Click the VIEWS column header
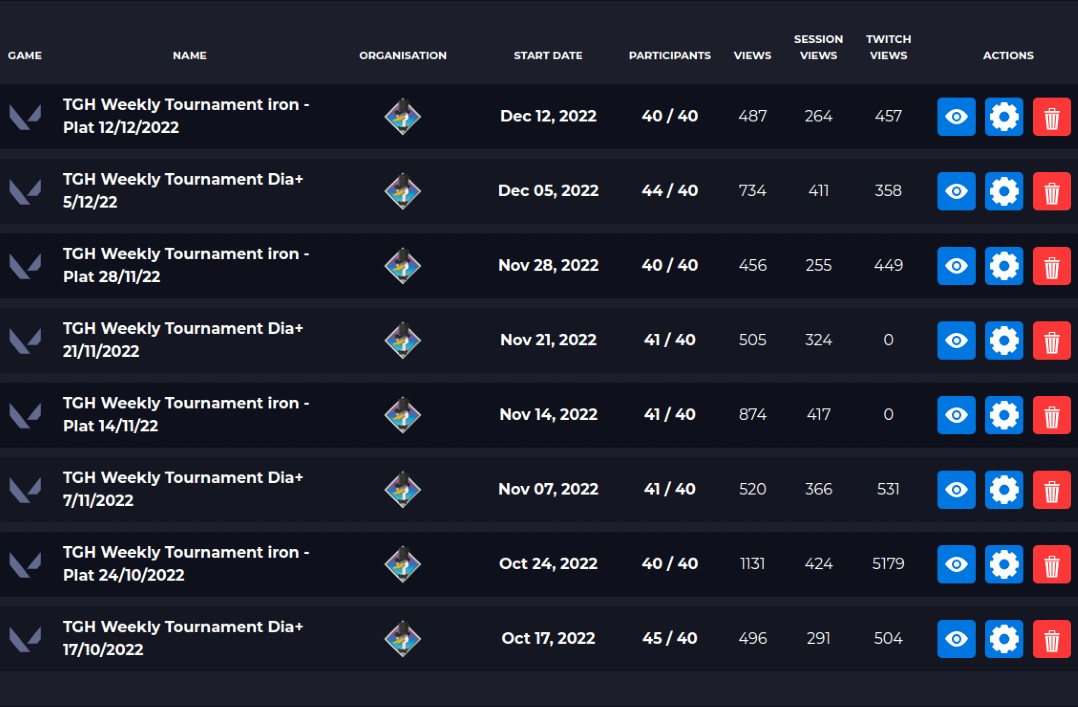Screen dimensions: 1078x707 coord(752,55)
